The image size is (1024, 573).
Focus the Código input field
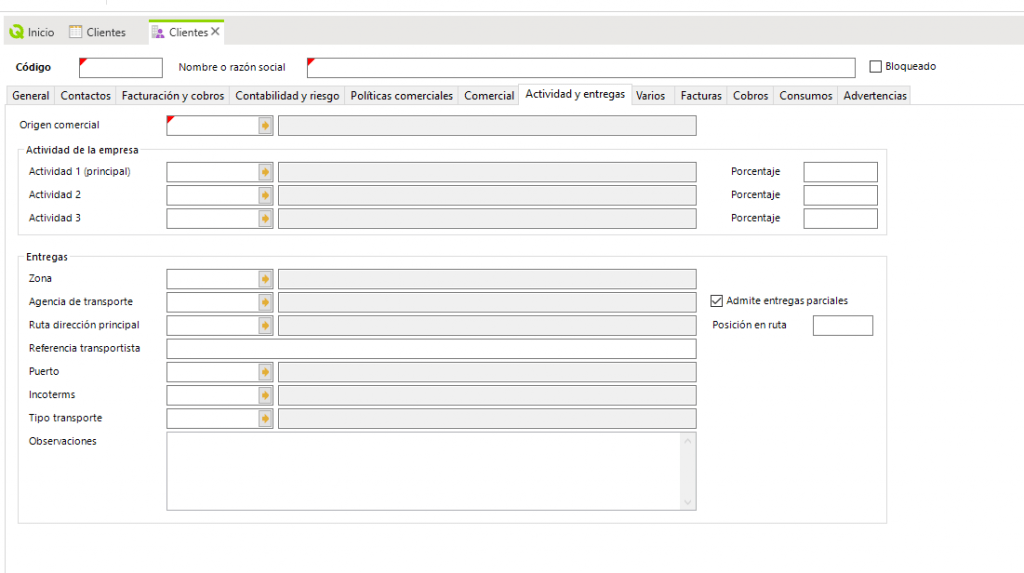point(121,67)
